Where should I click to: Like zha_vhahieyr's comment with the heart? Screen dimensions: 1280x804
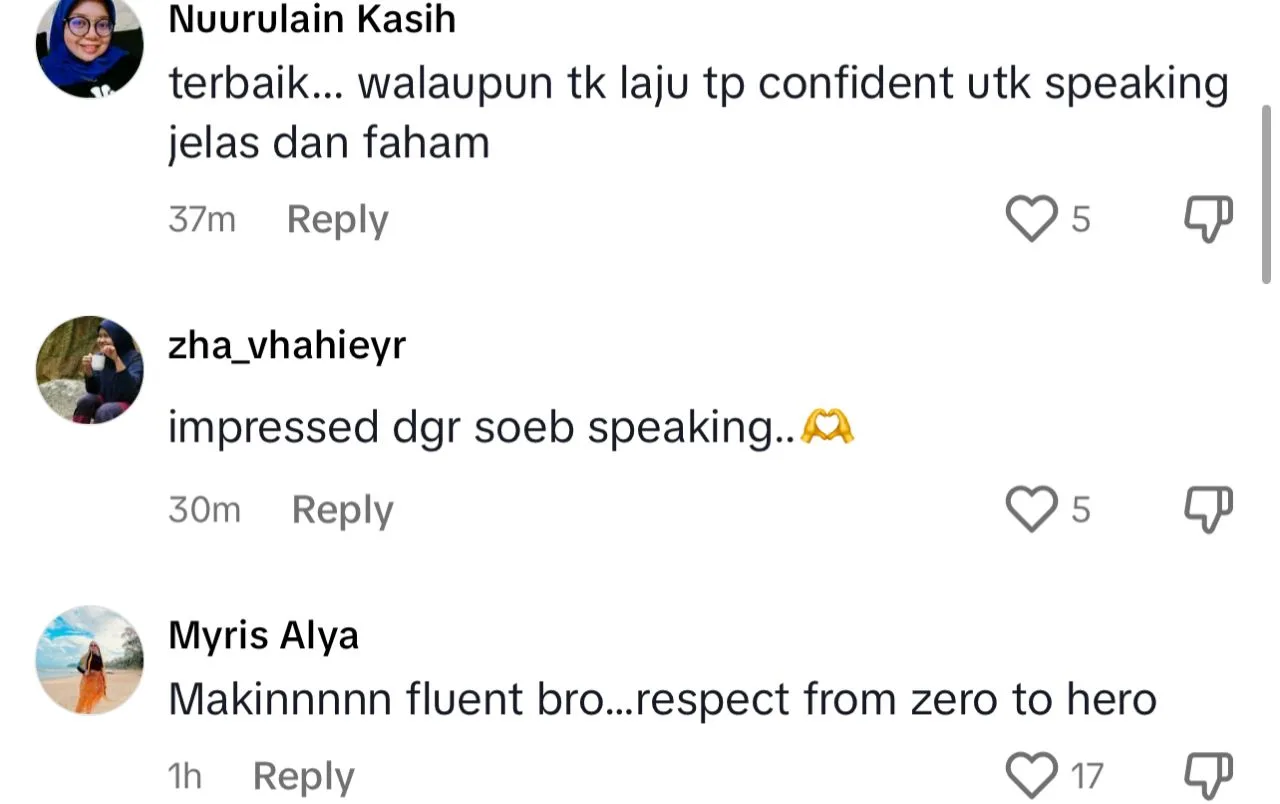[1031, 510]
